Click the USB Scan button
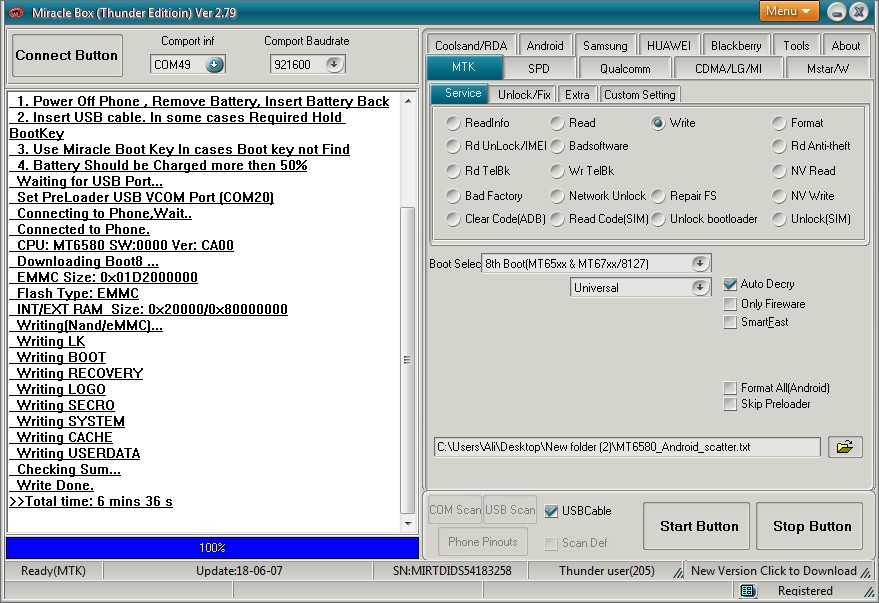 point(510,509)
